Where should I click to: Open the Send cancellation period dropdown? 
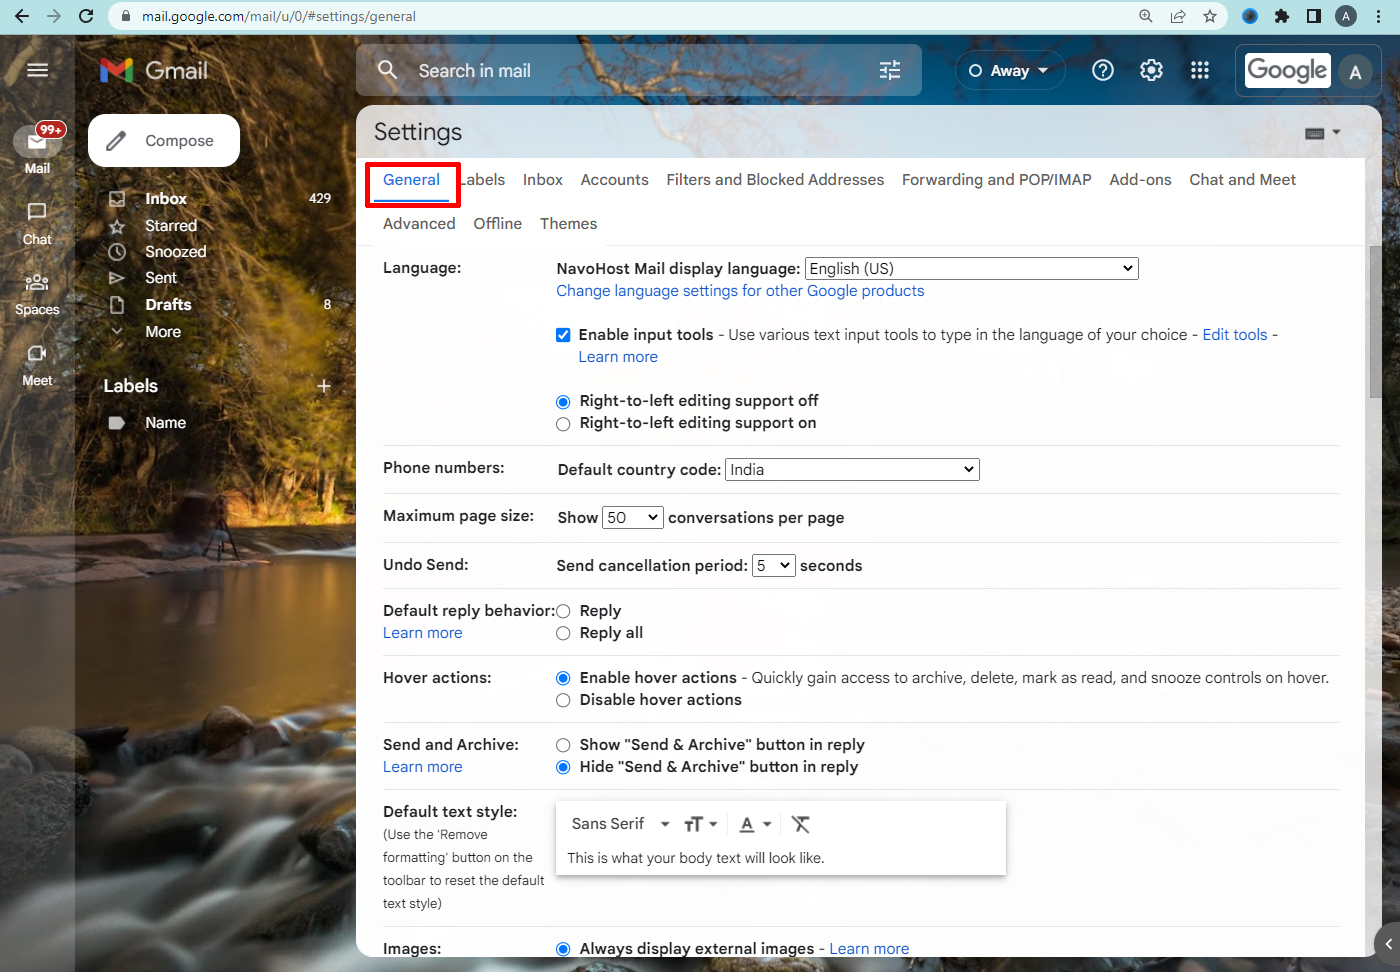773,566
